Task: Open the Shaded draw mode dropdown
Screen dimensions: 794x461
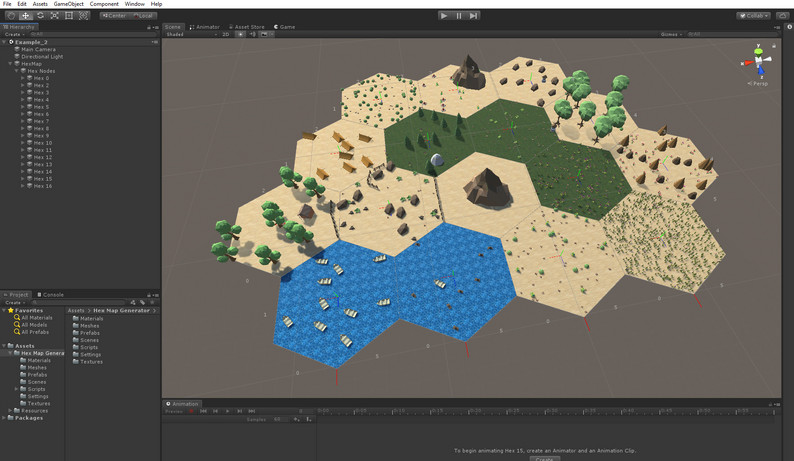Action: pyautogui.click(x=191, y=34)
